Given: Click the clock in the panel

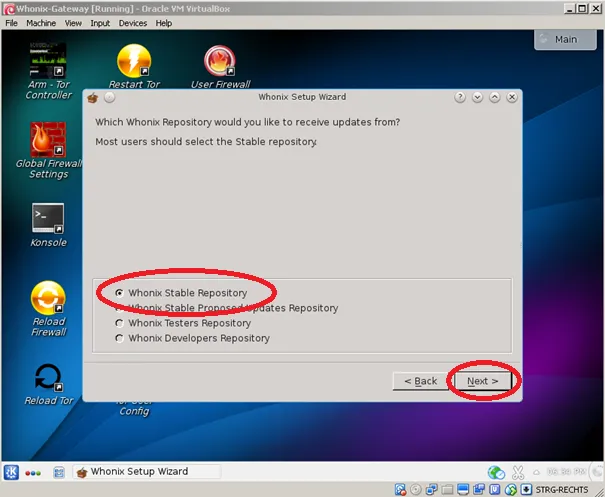Looking at the screenshot, I should coord(566,472).
